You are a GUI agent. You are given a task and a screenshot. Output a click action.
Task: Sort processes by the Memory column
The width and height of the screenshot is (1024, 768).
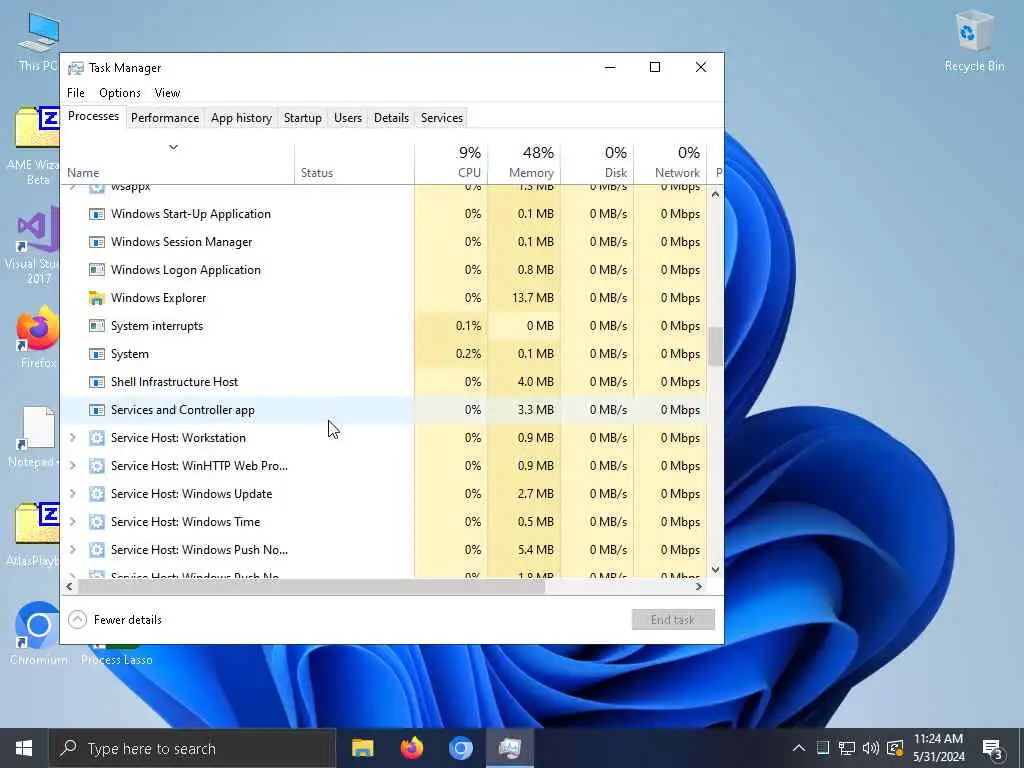pos(524,162)
